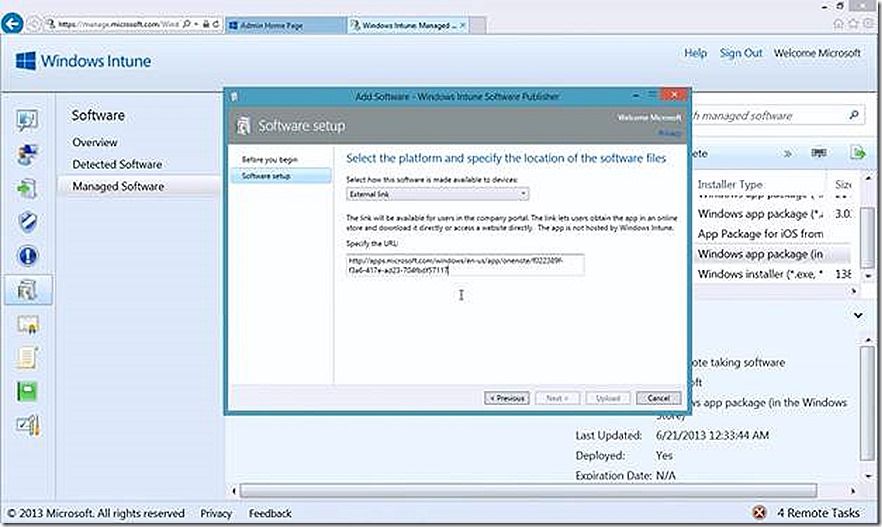The height and width of the screenshot is (527, 882).
Task: Open the Updates workspace icon
Action: [27, 188]
